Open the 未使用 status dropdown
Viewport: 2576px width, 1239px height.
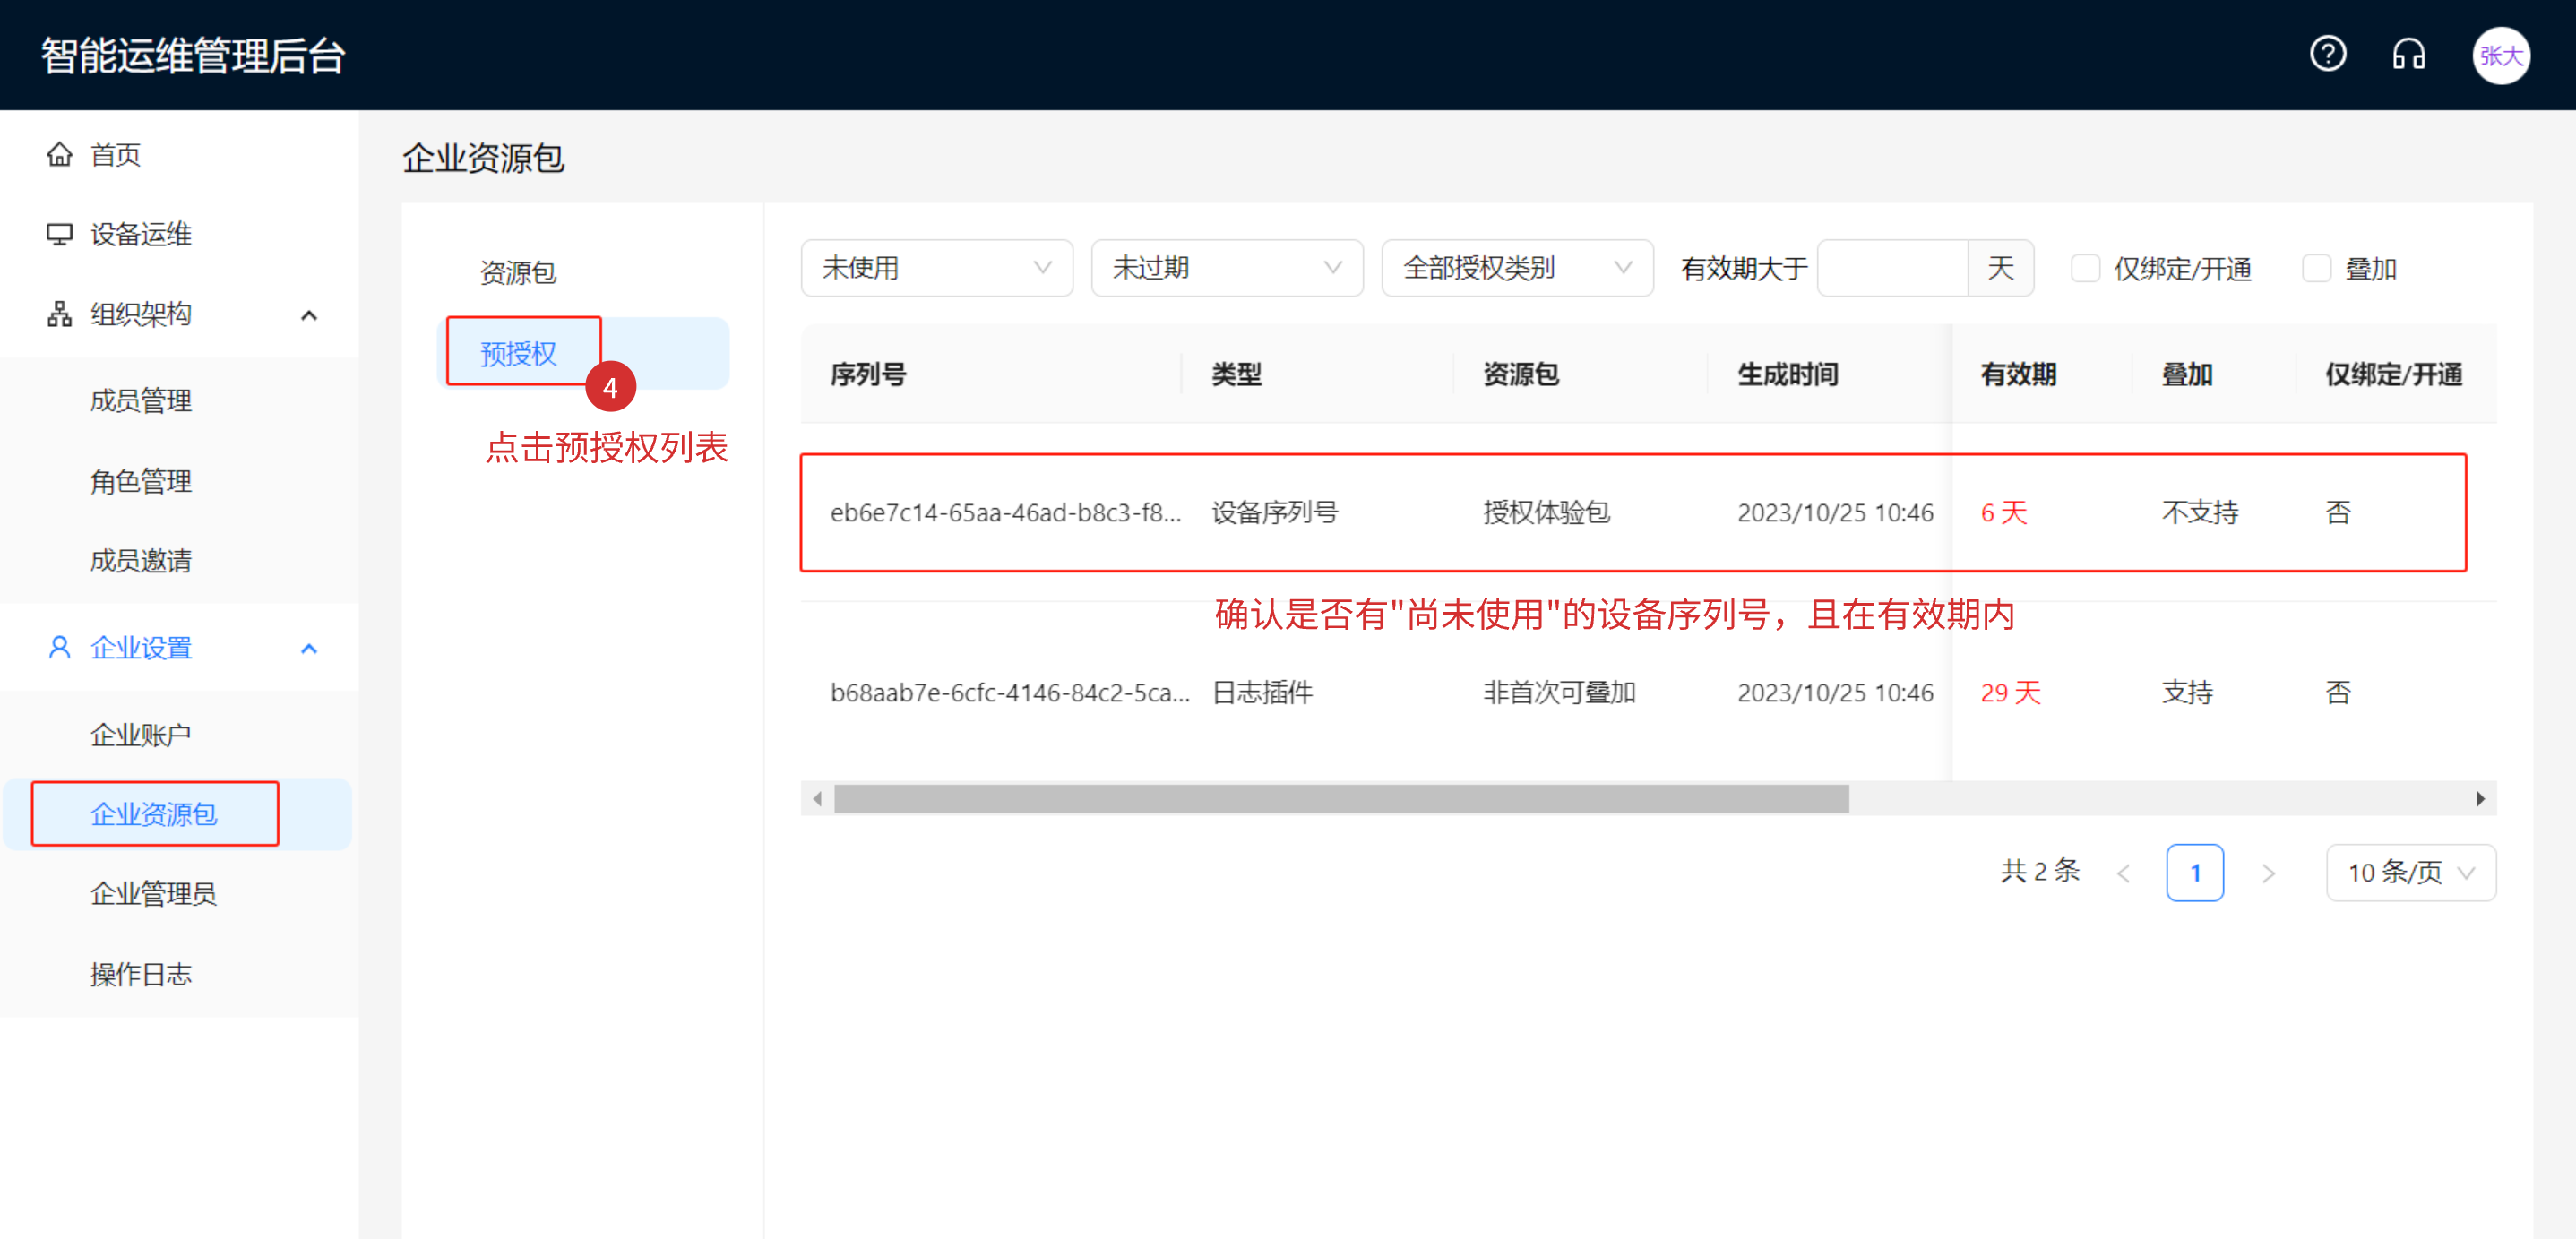936,268
